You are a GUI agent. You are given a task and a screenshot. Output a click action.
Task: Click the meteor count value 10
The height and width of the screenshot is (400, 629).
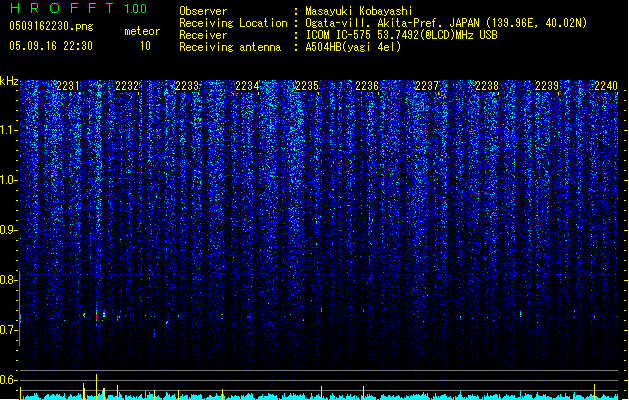[145, 46]
